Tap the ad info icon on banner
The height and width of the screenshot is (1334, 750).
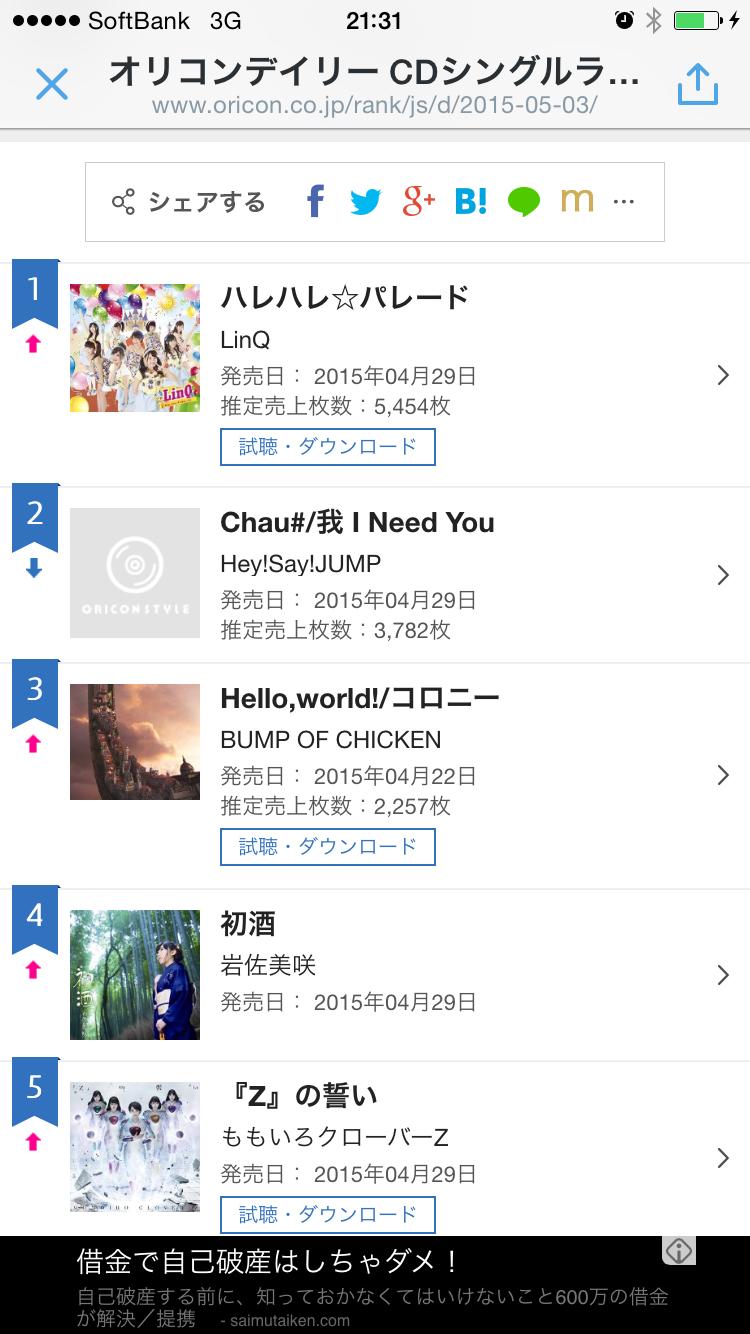[679, 1251]
